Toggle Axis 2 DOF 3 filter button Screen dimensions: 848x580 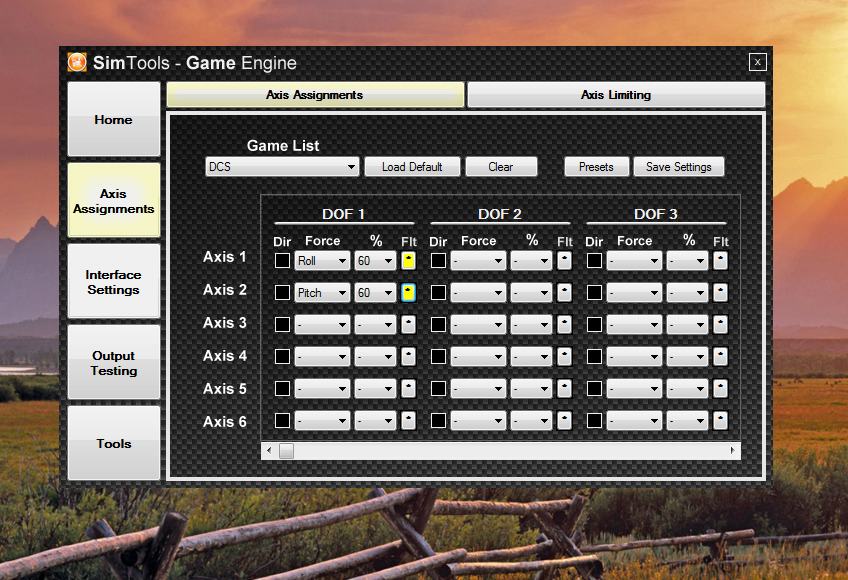pos(720,293)
